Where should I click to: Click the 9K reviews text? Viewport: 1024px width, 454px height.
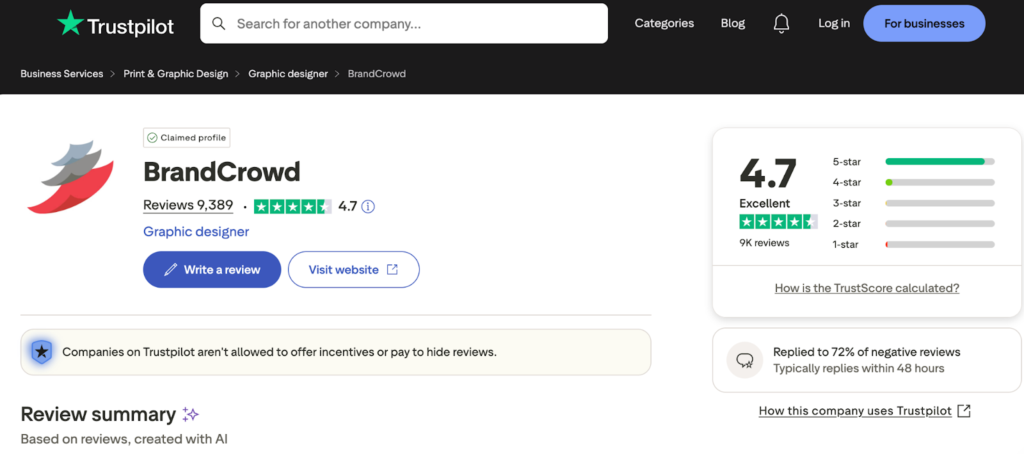(764, 243)
